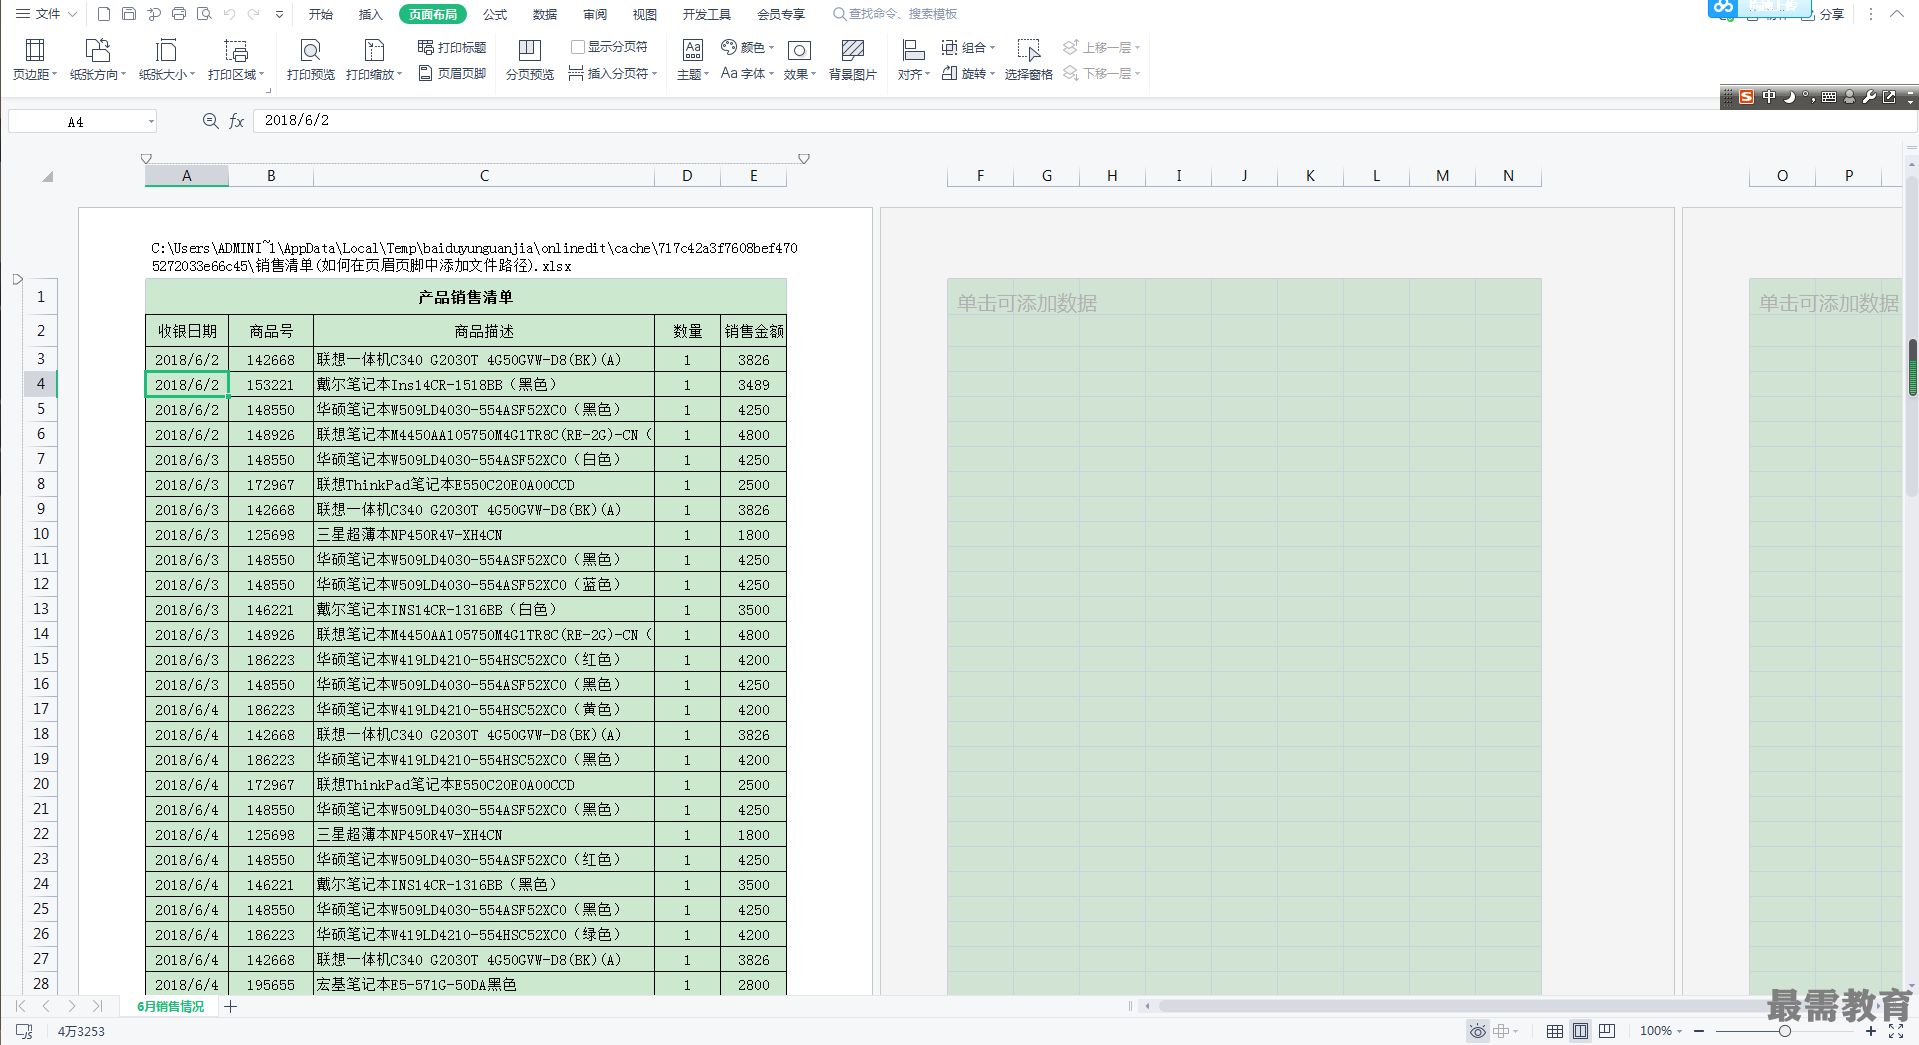Viewport: 1919px width, 1045px height.
Task: Click the zoom out minus button
Action: 1699,1031
